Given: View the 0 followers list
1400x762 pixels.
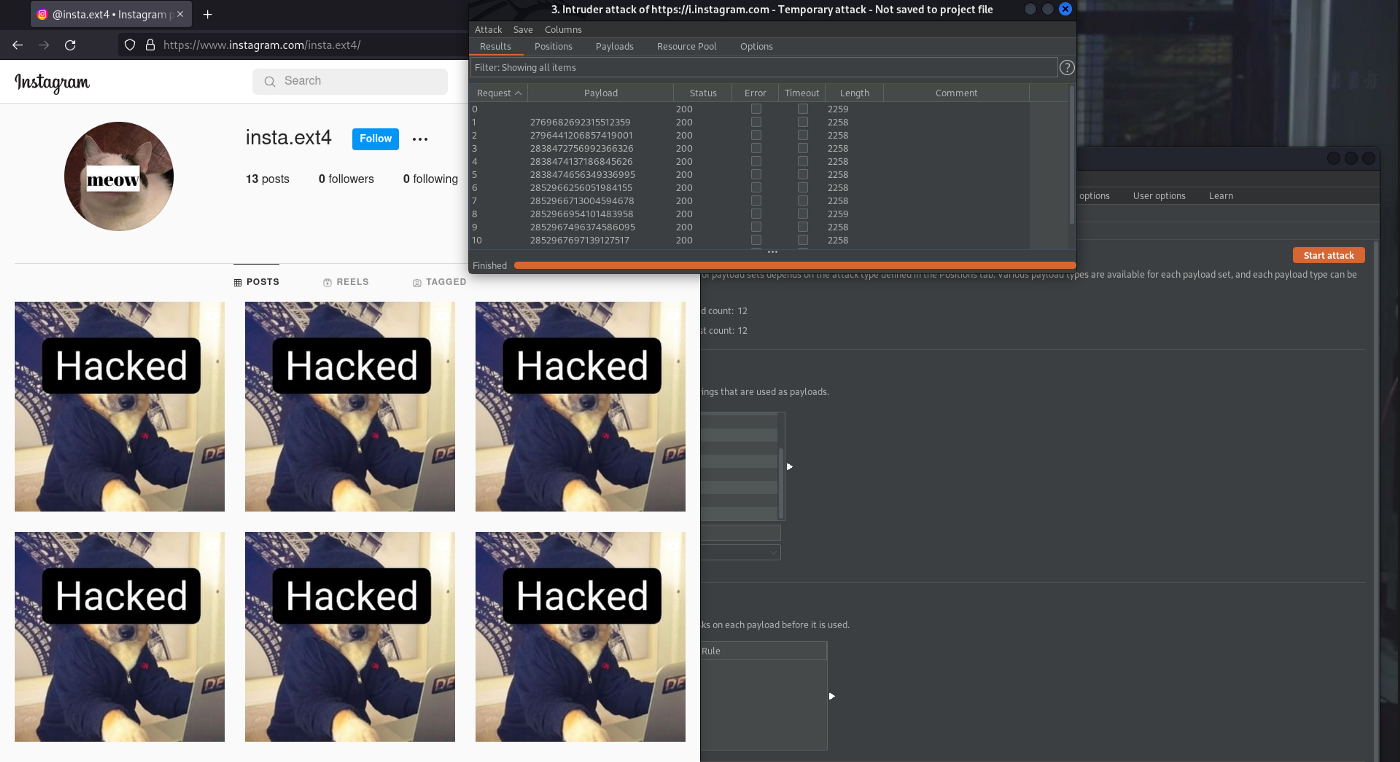Looking at the screenshot, I should tap(346, 179).
